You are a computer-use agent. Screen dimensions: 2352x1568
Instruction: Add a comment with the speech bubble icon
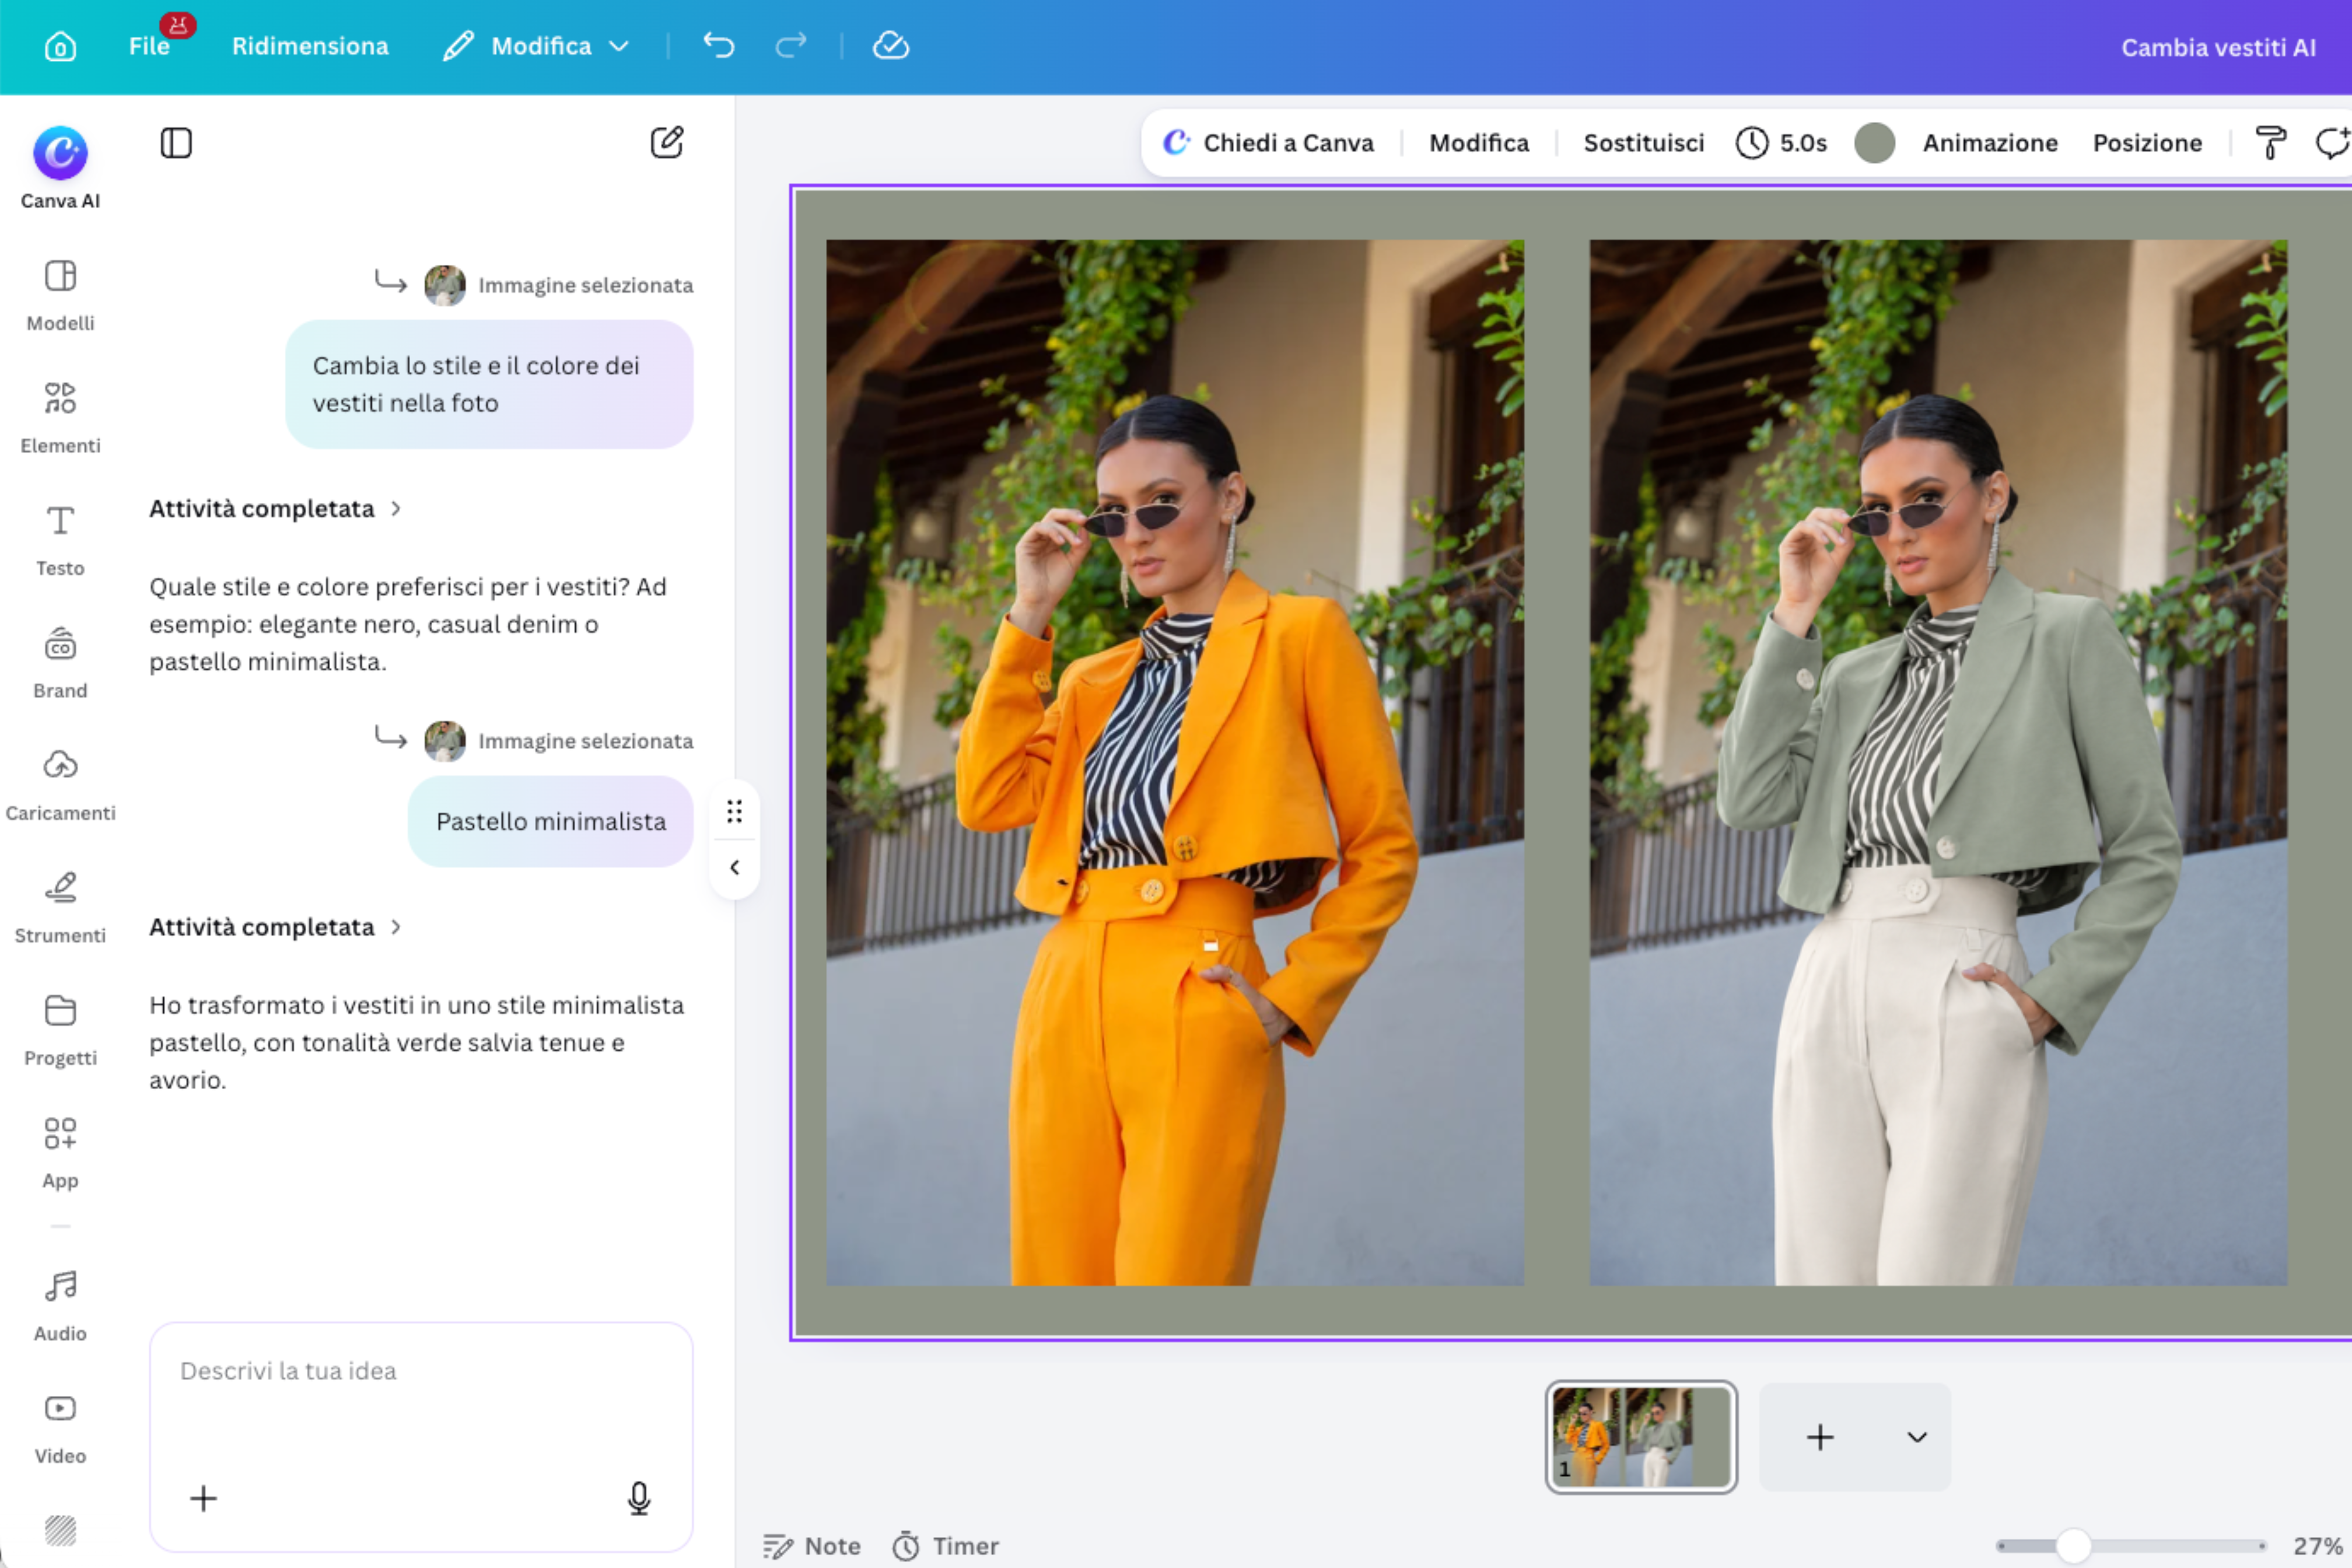(2332, 143)
